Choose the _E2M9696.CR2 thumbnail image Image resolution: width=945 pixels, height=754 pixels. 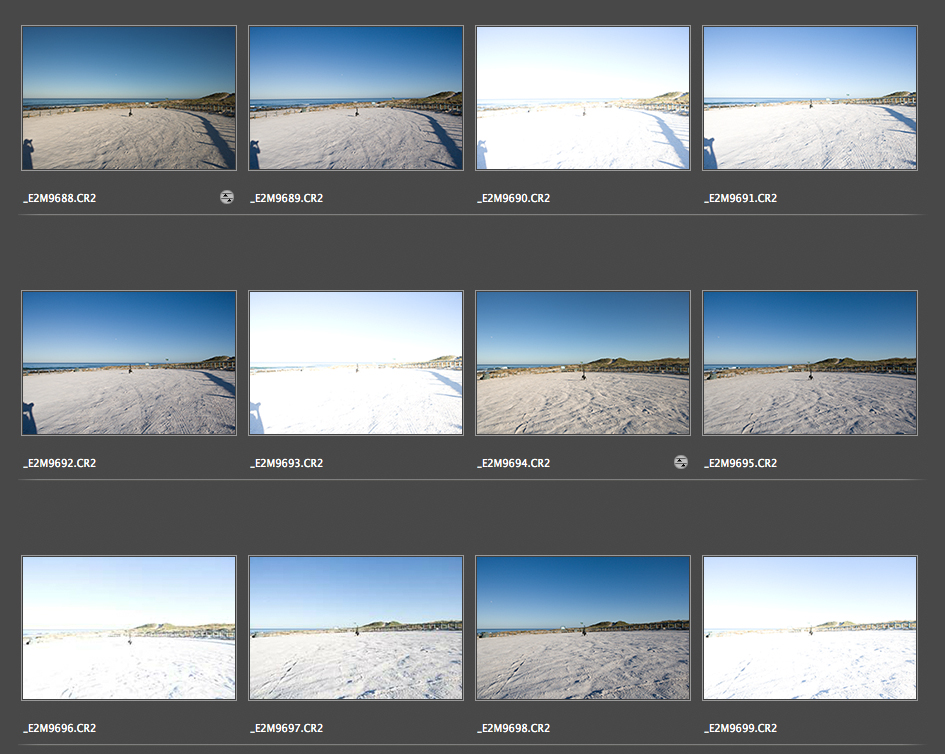tap(129, 628)
